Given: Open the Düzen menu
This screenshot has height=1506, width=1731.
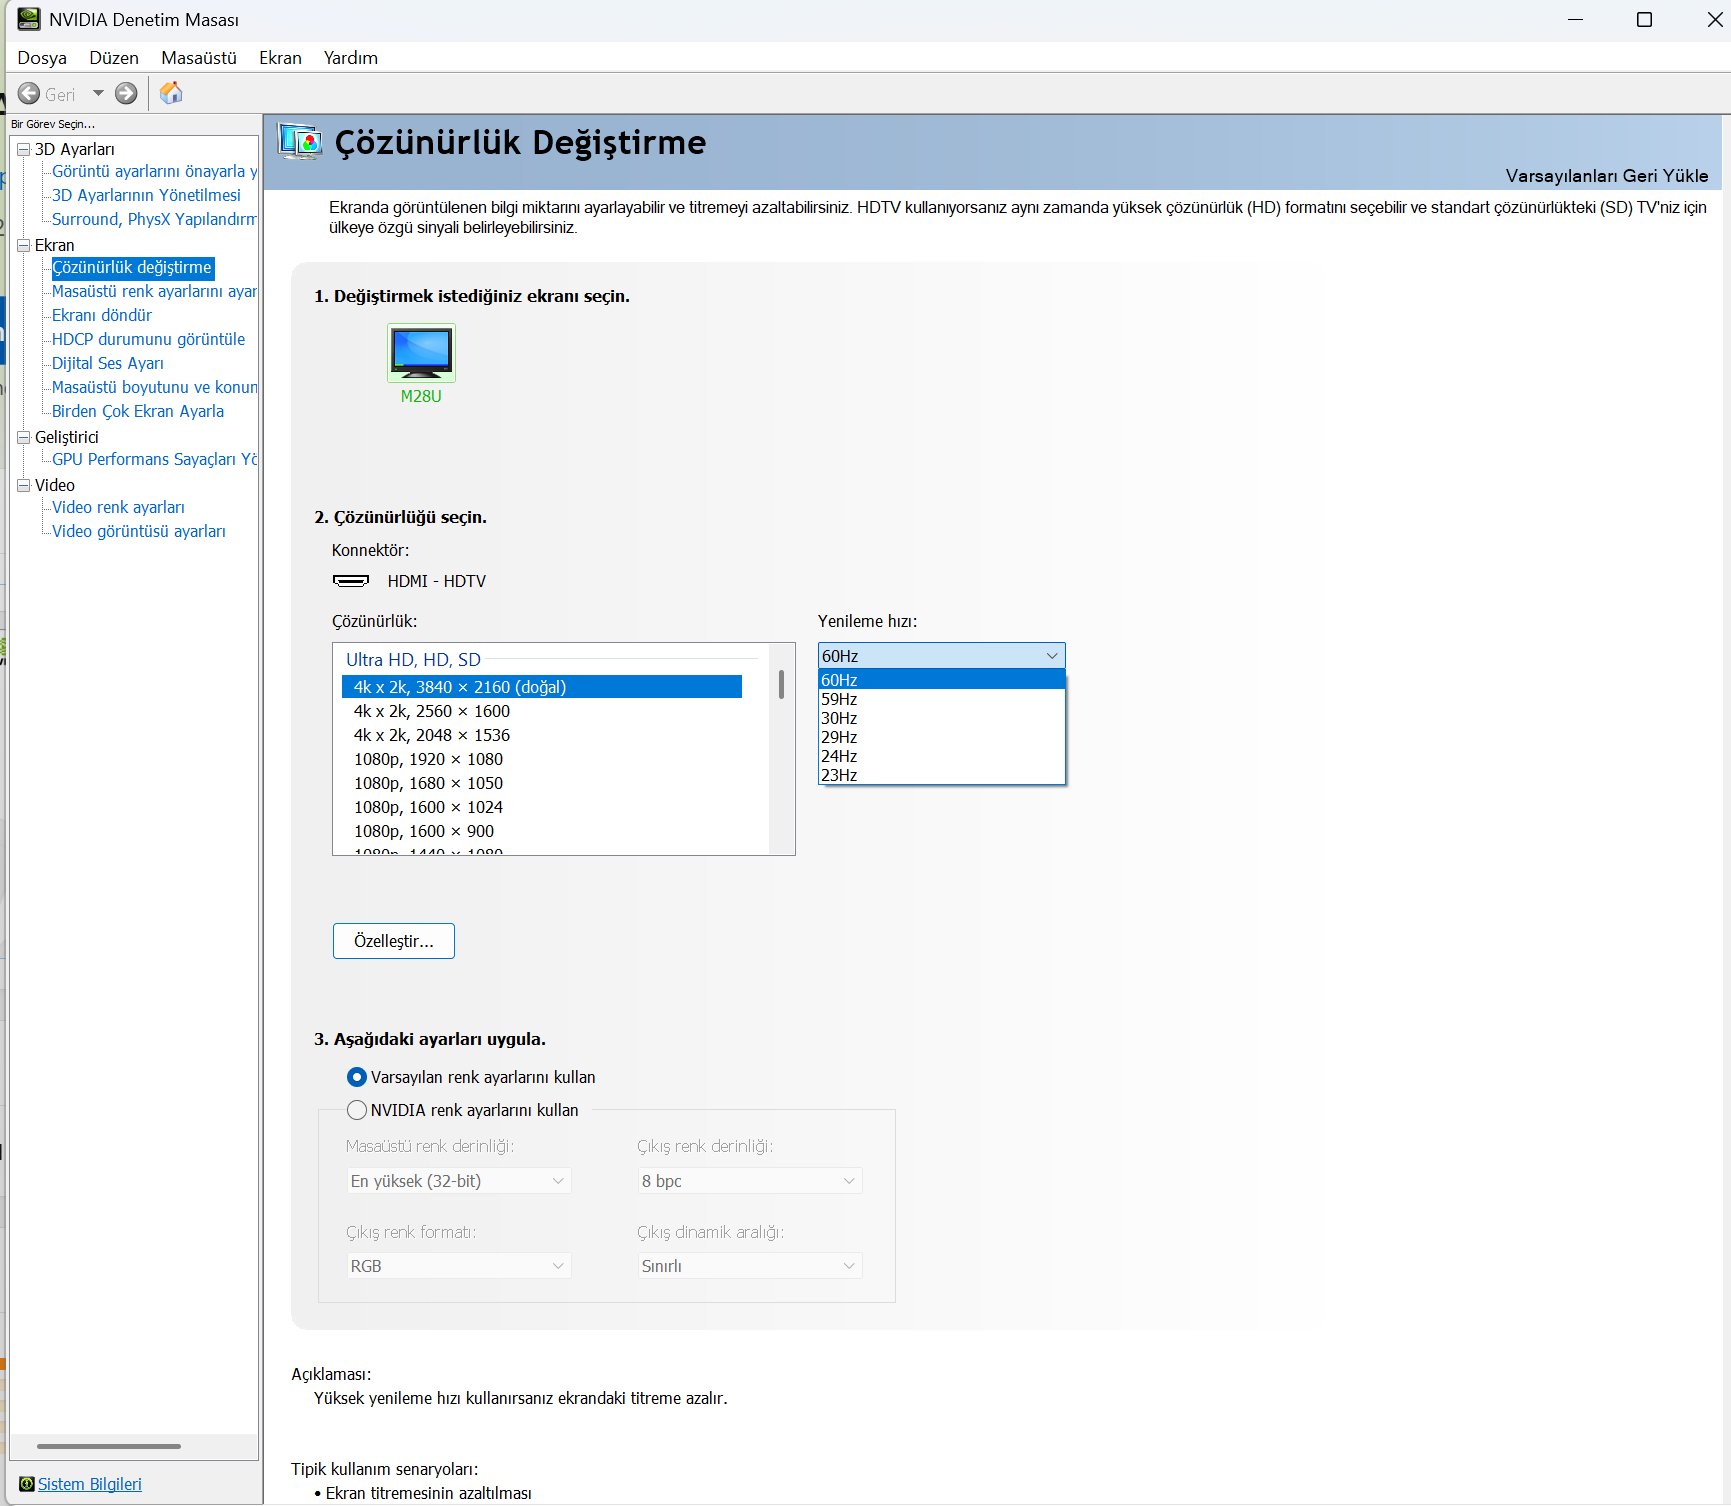Looking at the screenshot, I should click(114, 58).
